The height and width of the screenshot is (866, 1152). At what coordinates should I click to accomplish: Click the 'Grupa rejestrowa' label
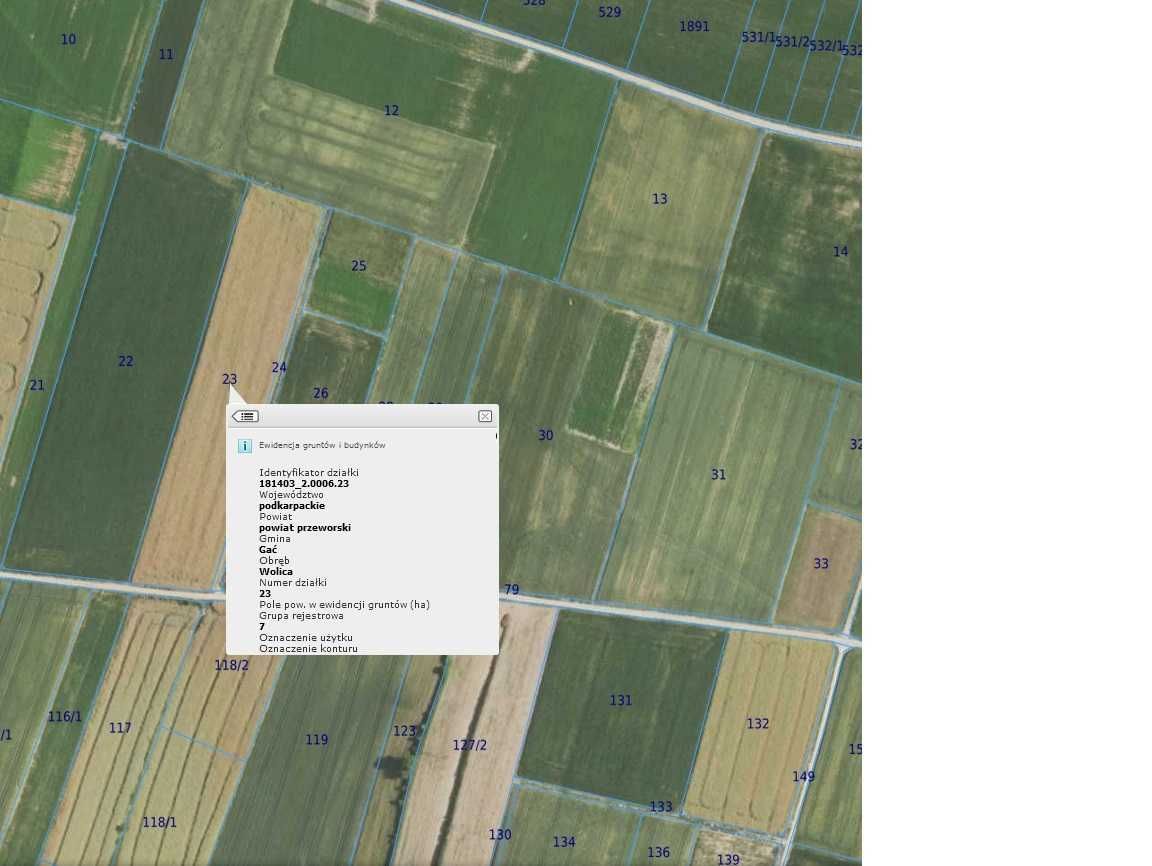click(x=301, y=616)
